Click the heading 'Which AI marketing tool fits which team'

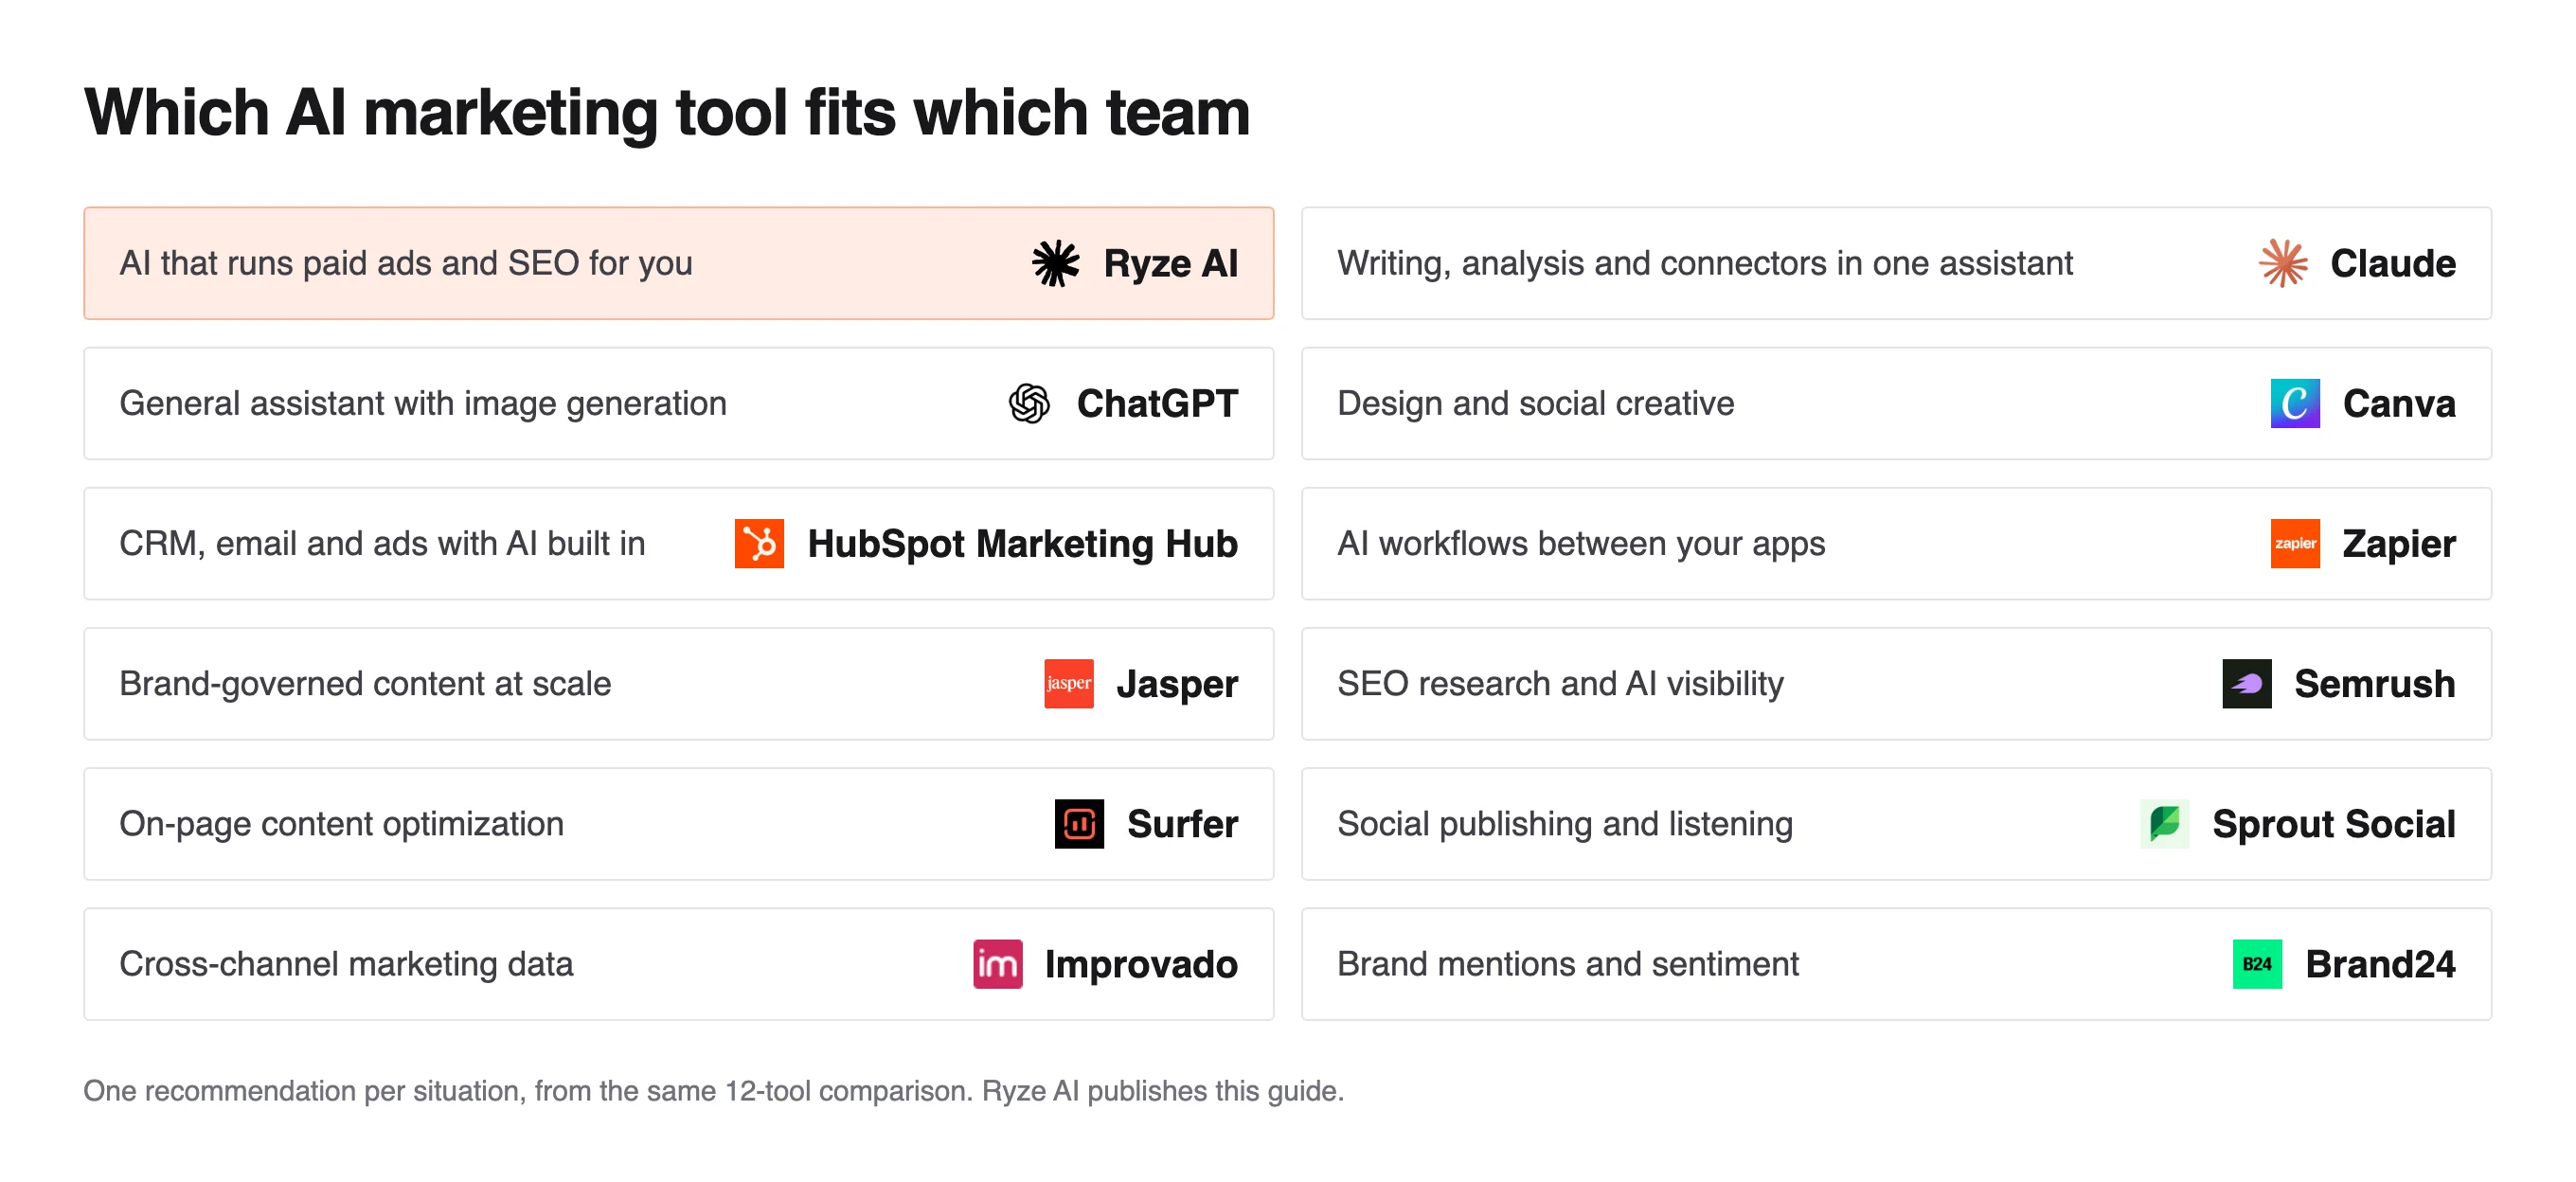(668, 112)
